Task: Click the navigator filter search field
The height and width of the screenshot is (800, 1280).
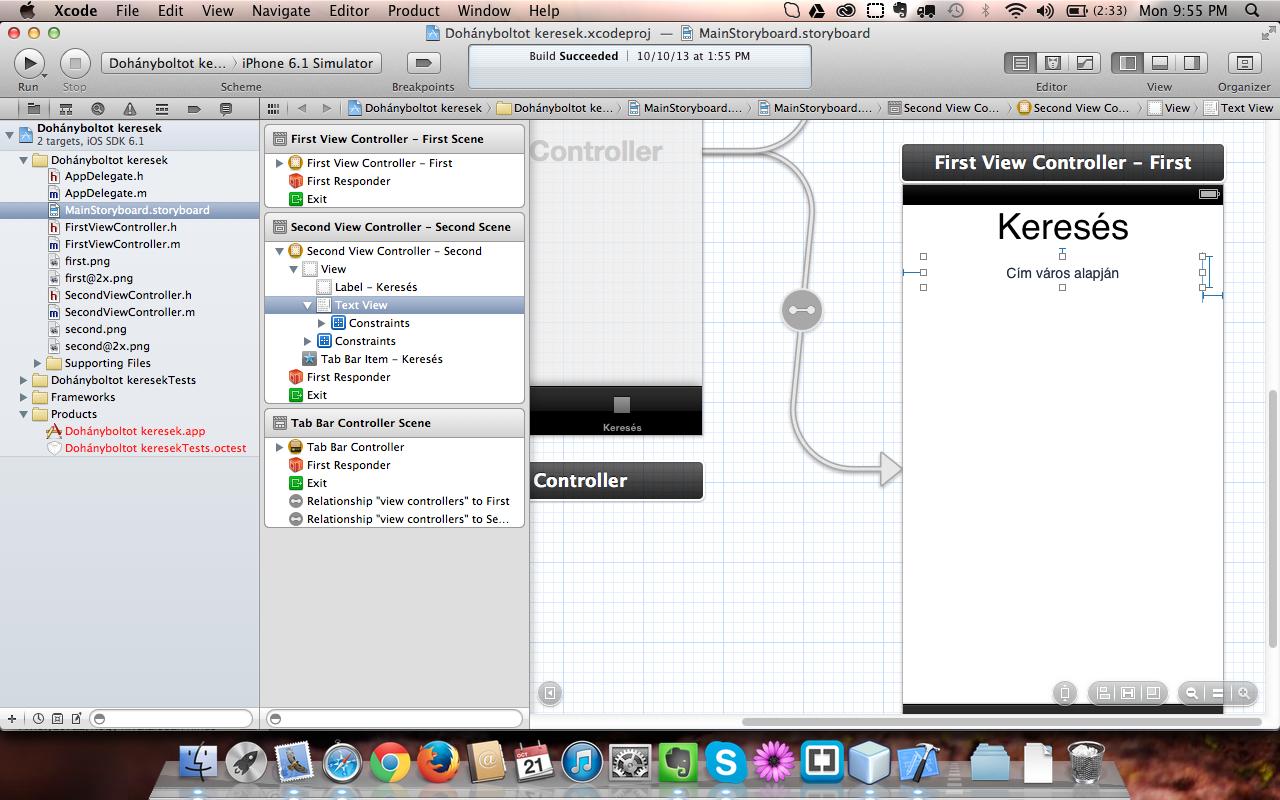Action: tap(171, 719)
